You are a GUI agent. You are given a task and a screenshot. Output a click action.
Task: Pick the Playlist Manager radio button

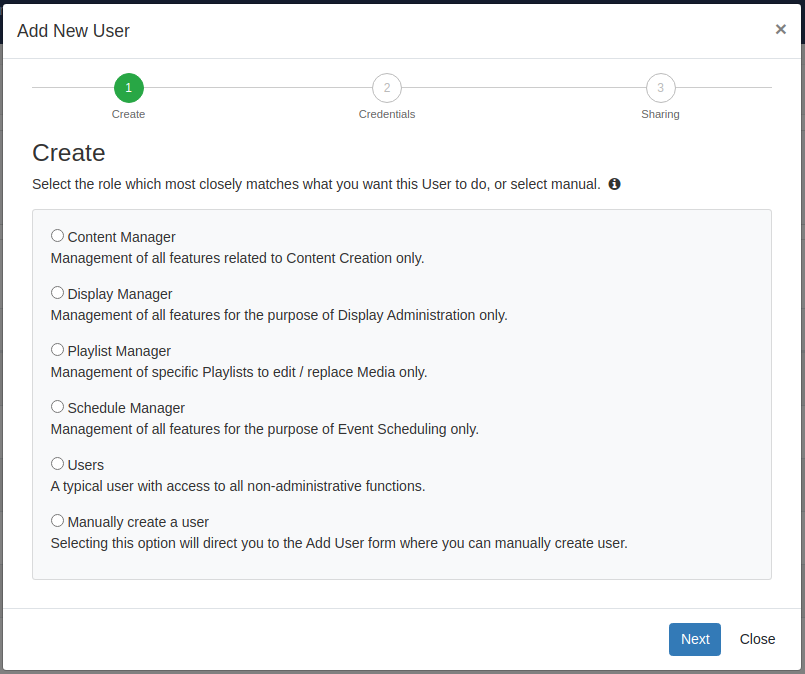click(x=57, y=350)
